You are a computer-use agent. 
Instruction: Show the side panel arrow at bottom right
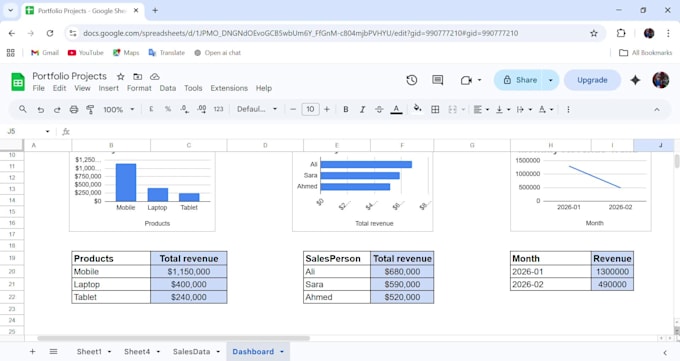coord(665,353)
